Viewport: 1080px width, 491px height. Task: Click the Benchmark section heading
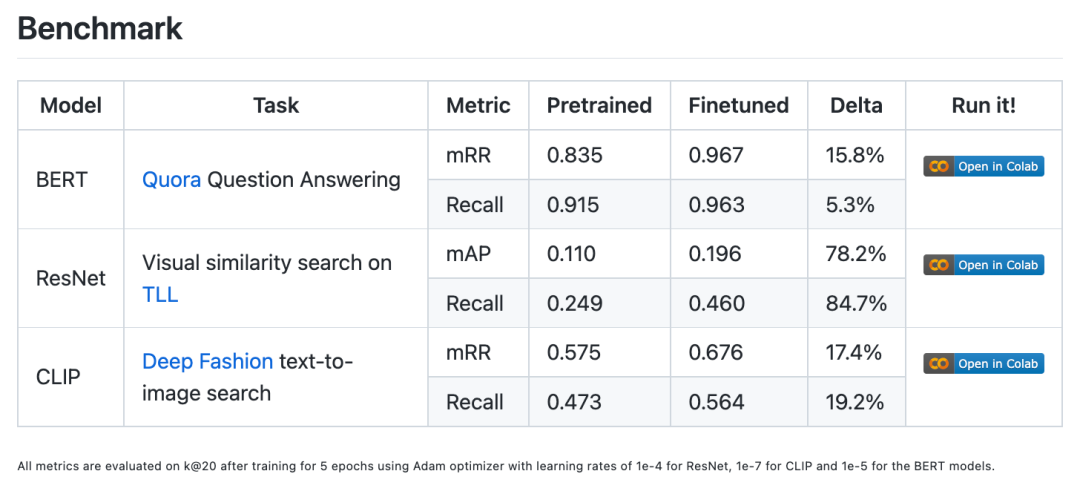coord(100,28)
